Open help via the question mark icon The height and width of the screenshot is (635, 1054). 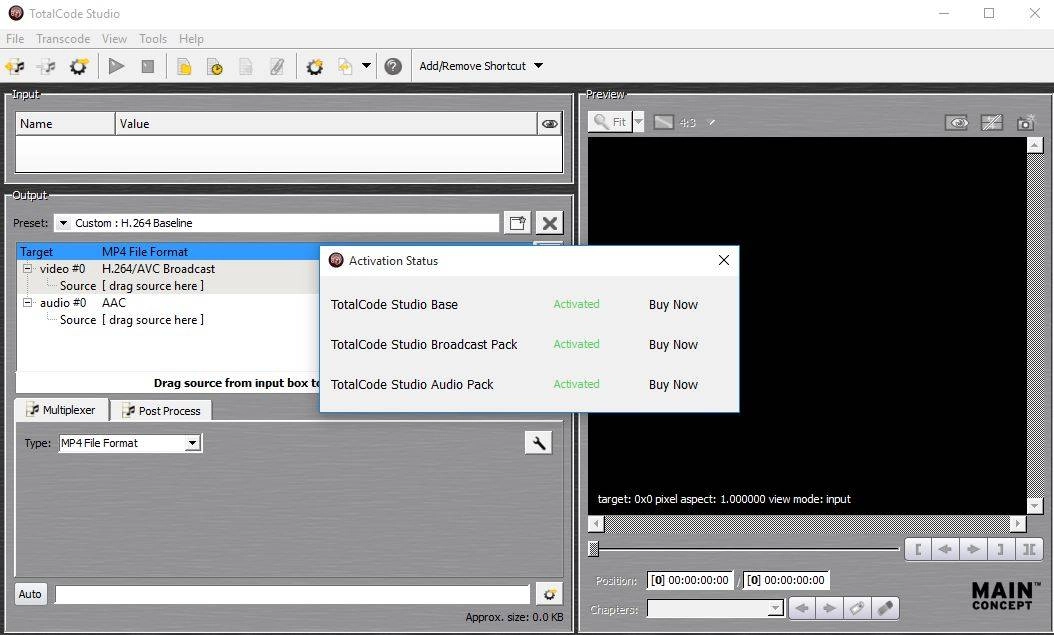393,66
